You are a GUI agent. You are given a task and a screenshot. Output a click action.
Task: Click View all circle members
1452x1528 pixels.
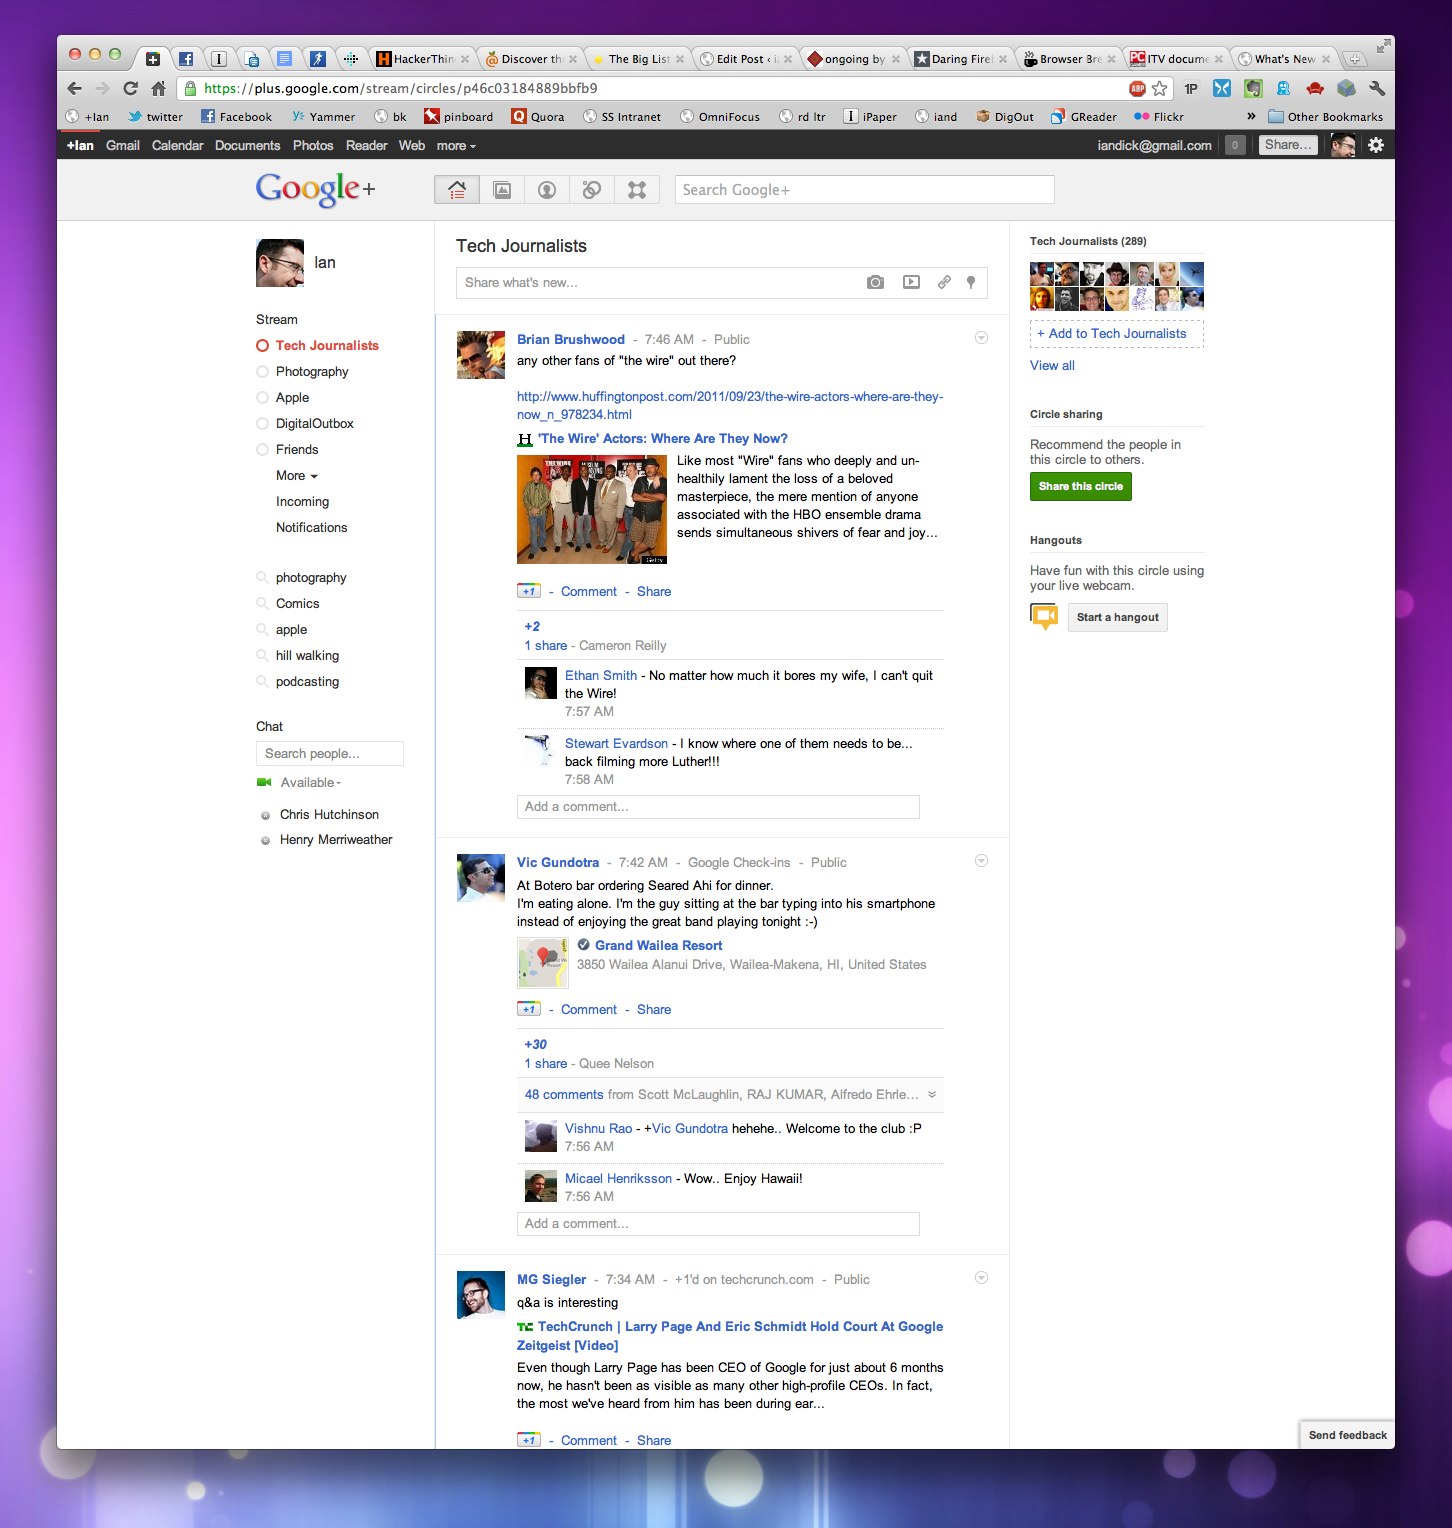(x=1052, y=366)
